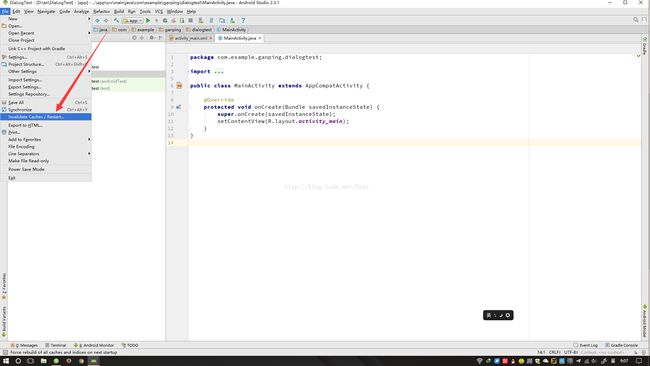650x366 pixels.
Task: Open the Event Log
Action: [x=585, y=345]
